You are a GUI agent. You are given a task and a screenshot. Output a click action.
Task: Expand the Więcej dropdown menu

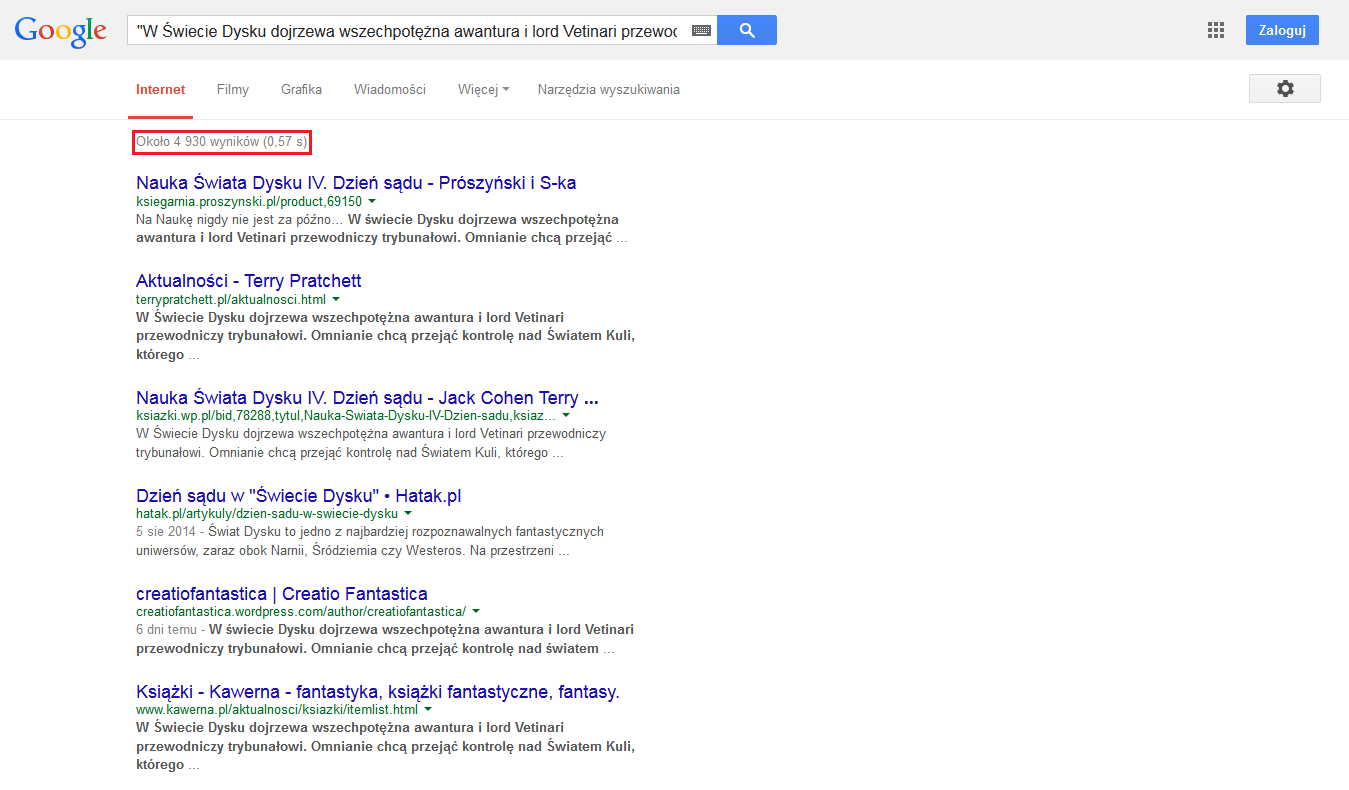(484, 89)
